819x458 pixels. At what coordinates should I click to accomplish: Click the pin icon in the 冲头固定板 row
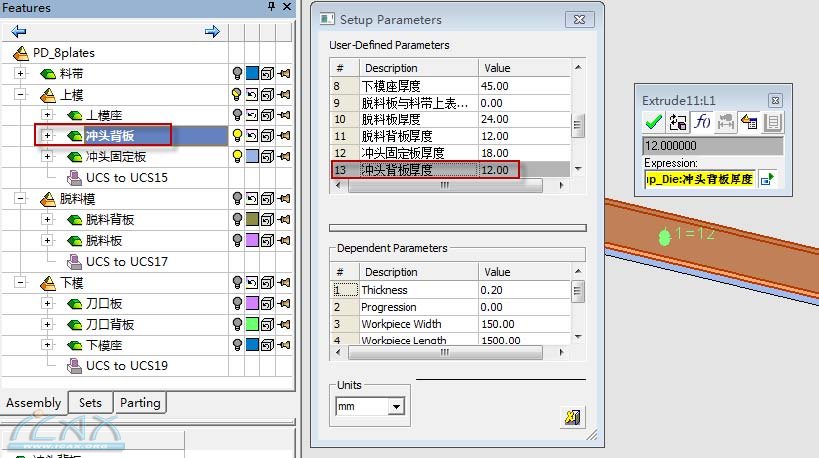click(x=284, y=156)
